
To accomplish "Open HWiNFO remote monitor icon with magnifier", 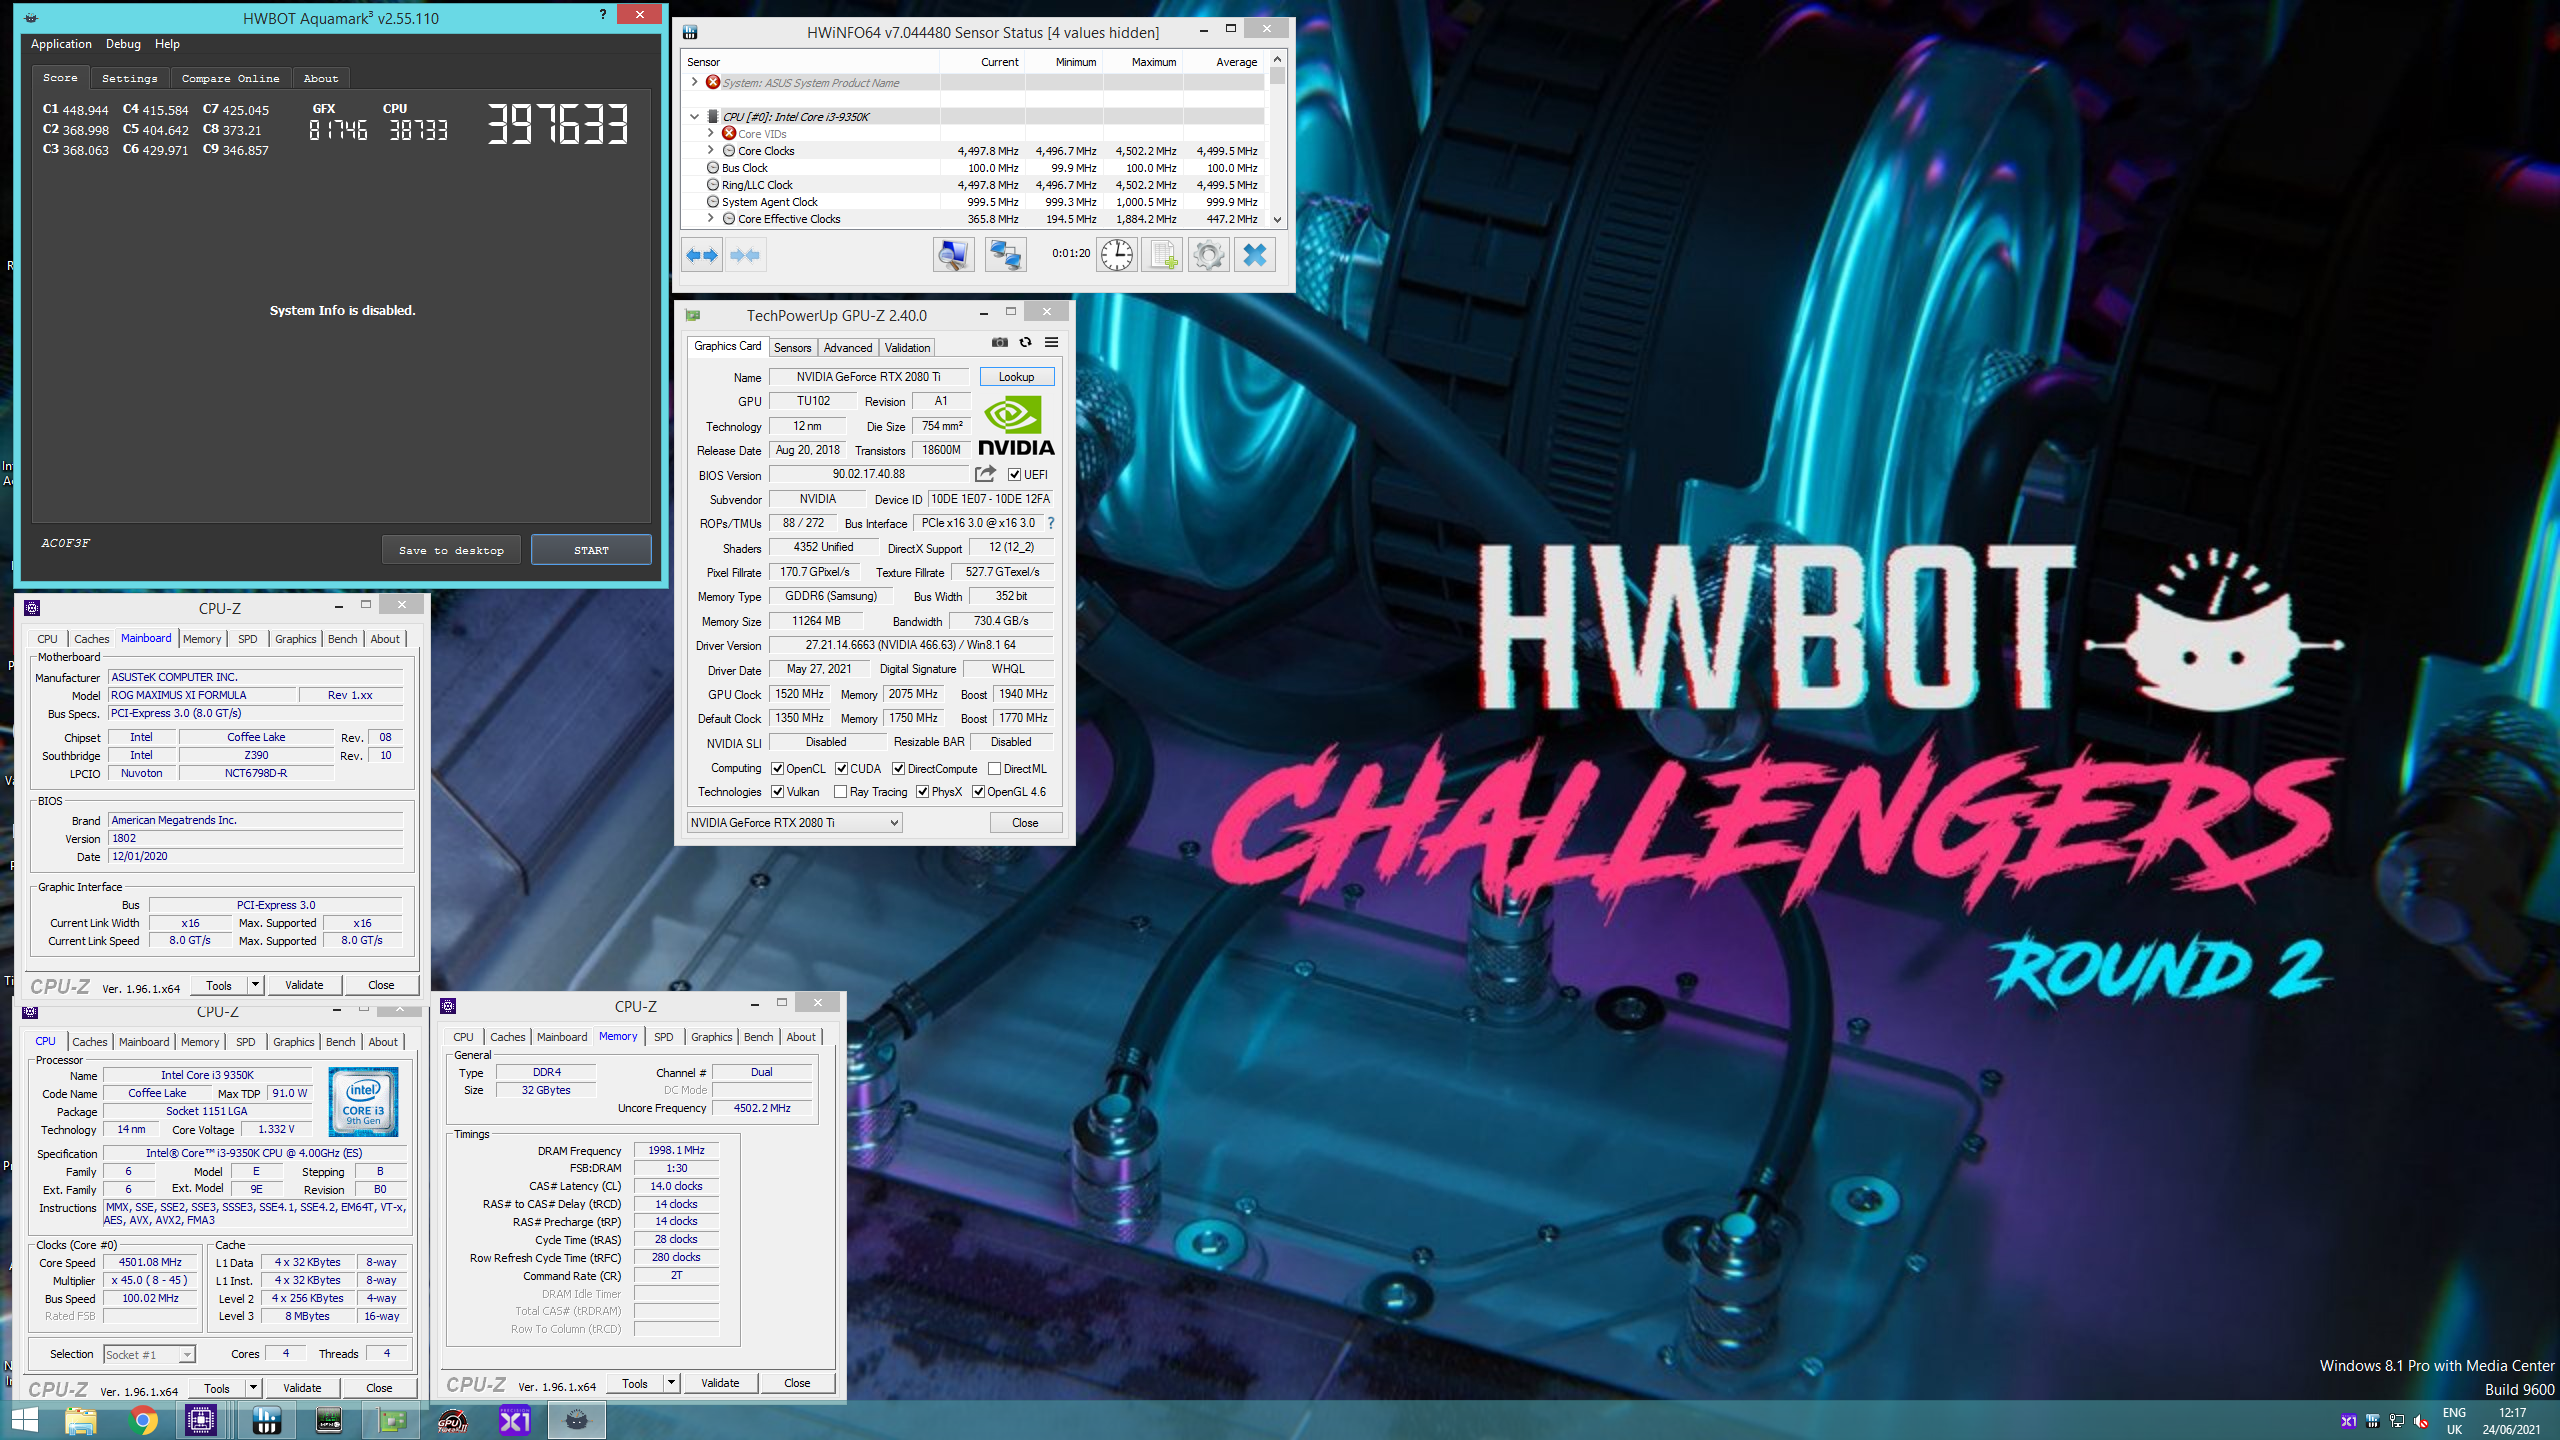I will point(953,255).
